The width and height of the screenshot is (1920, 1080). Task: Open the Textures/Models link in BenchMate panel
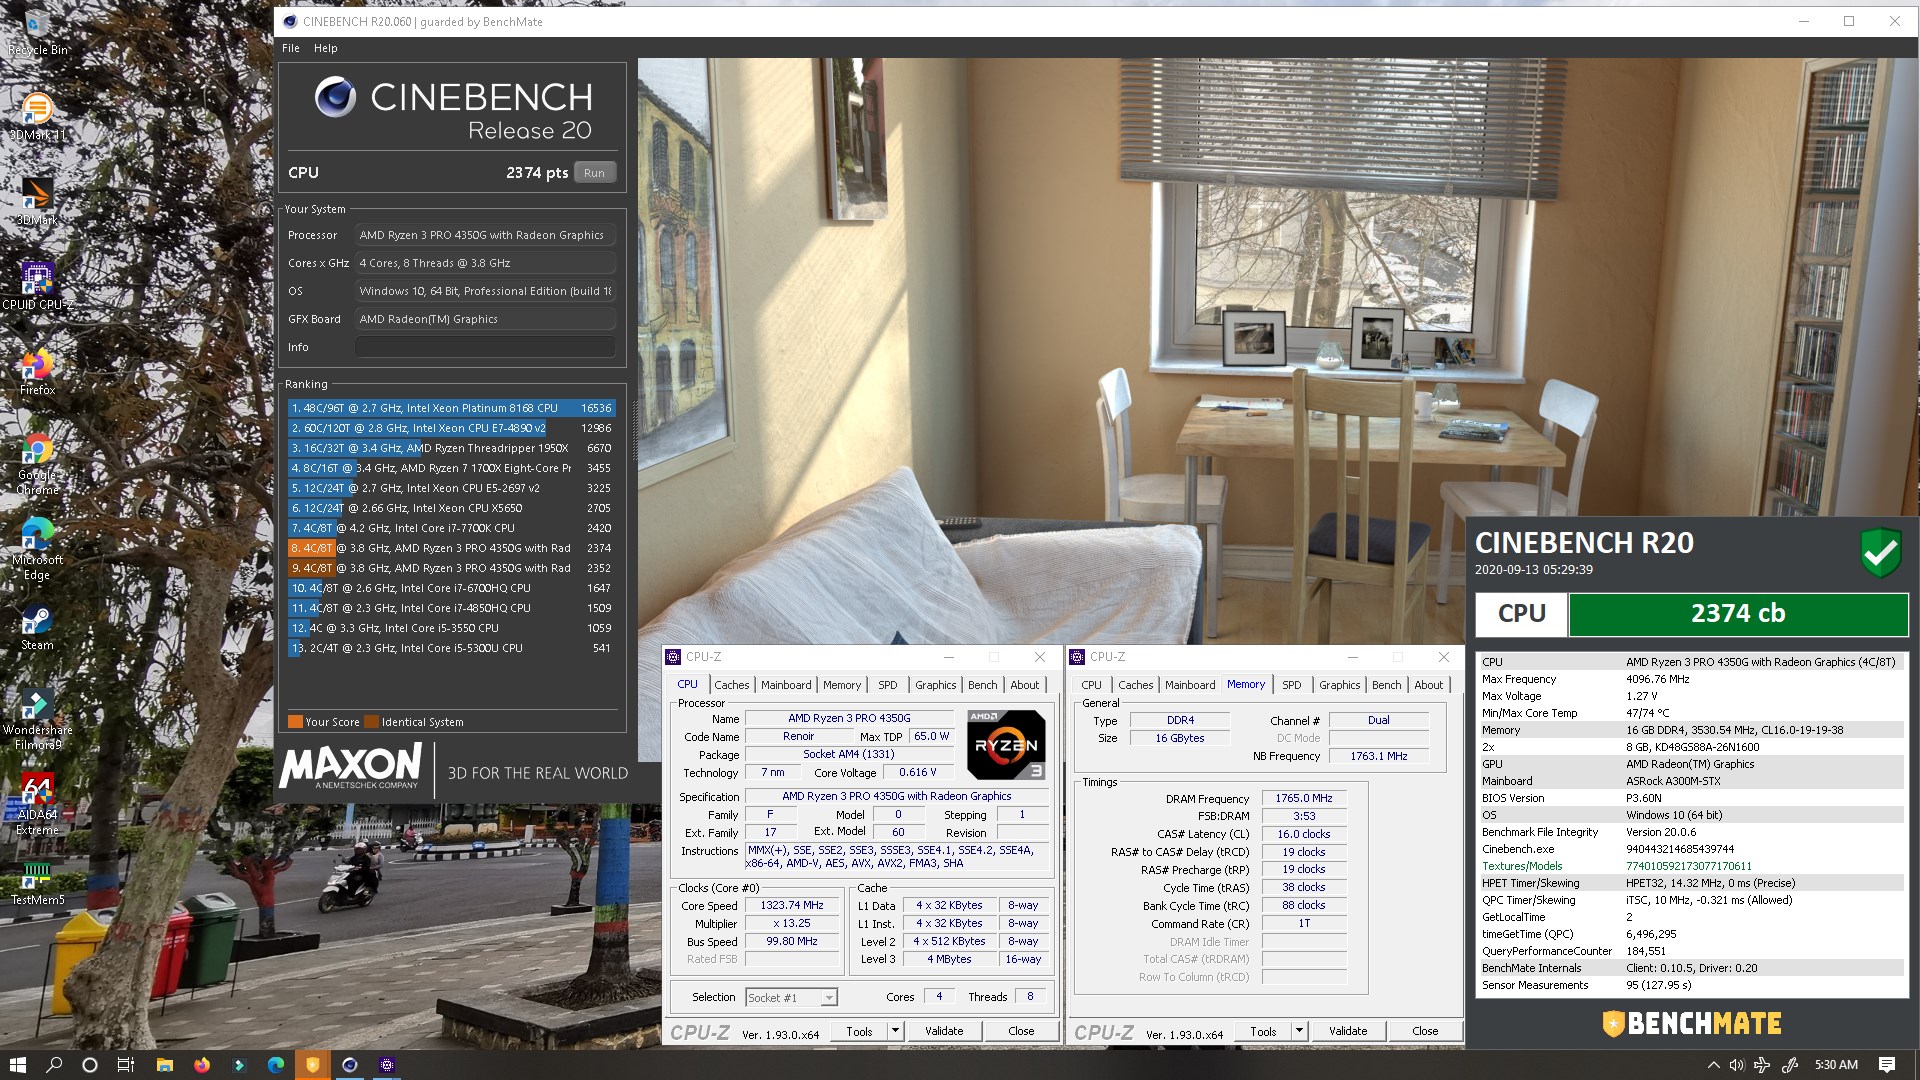1522,866
